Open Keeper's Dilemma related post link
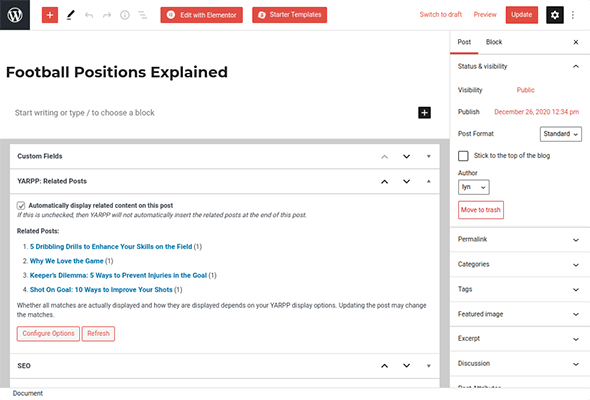Viewport: 590px width, 400px height. 118,275
